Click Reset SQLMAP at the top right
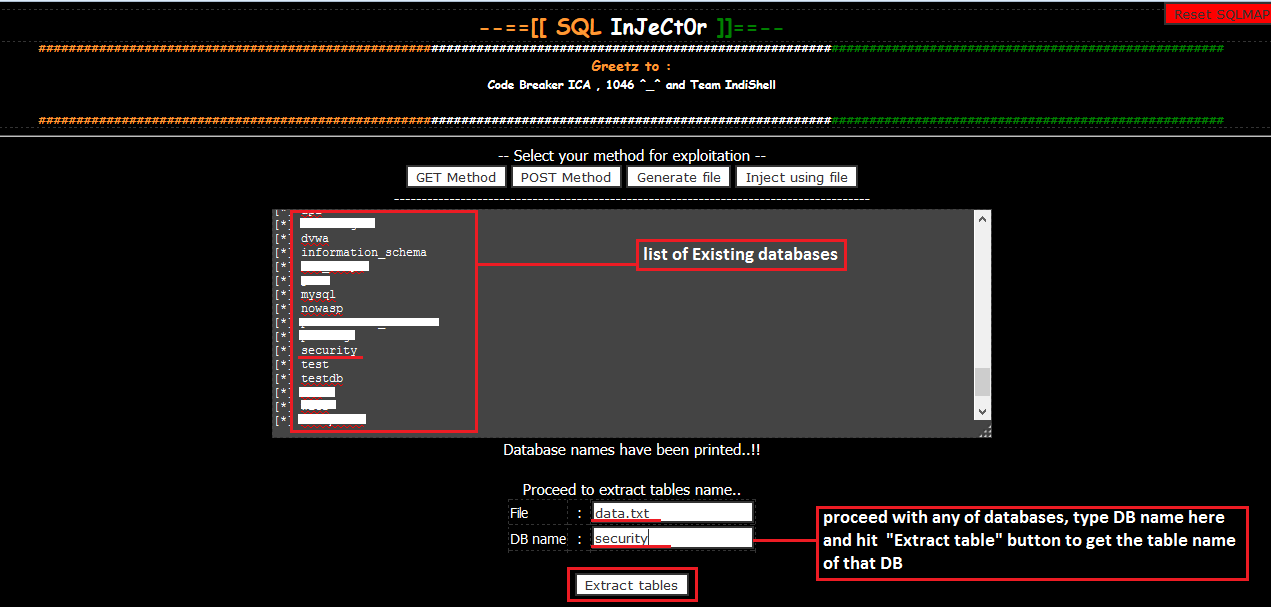1271x607 pixels. pyautogui.click(x=1221, y=13)
